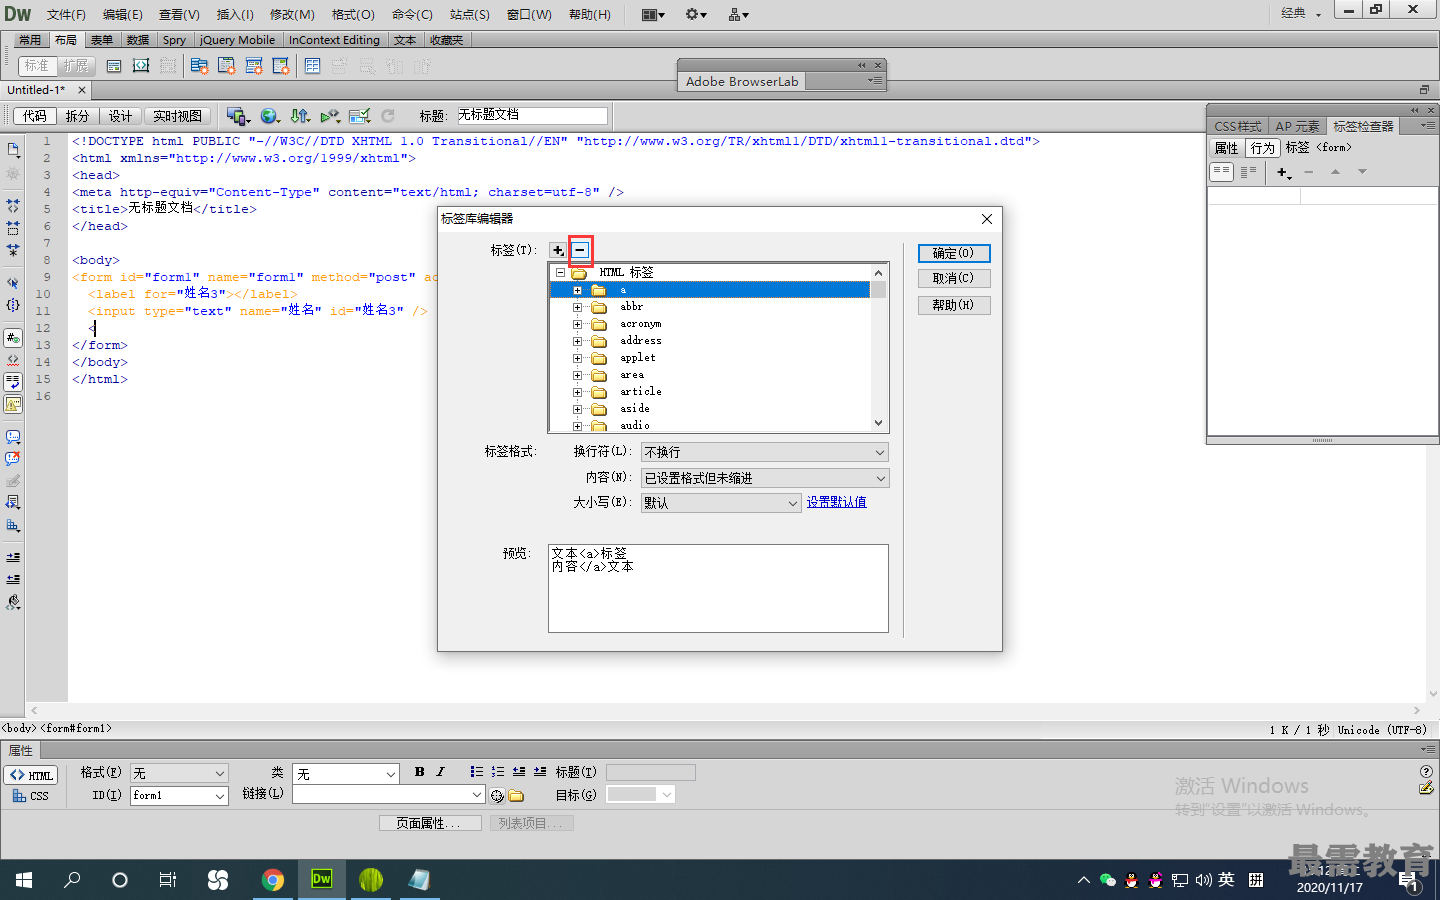Toggle Show set events view in Tag Inspector
Image resolution: width=1440 pixels, height=900 pixels.
1221,172
